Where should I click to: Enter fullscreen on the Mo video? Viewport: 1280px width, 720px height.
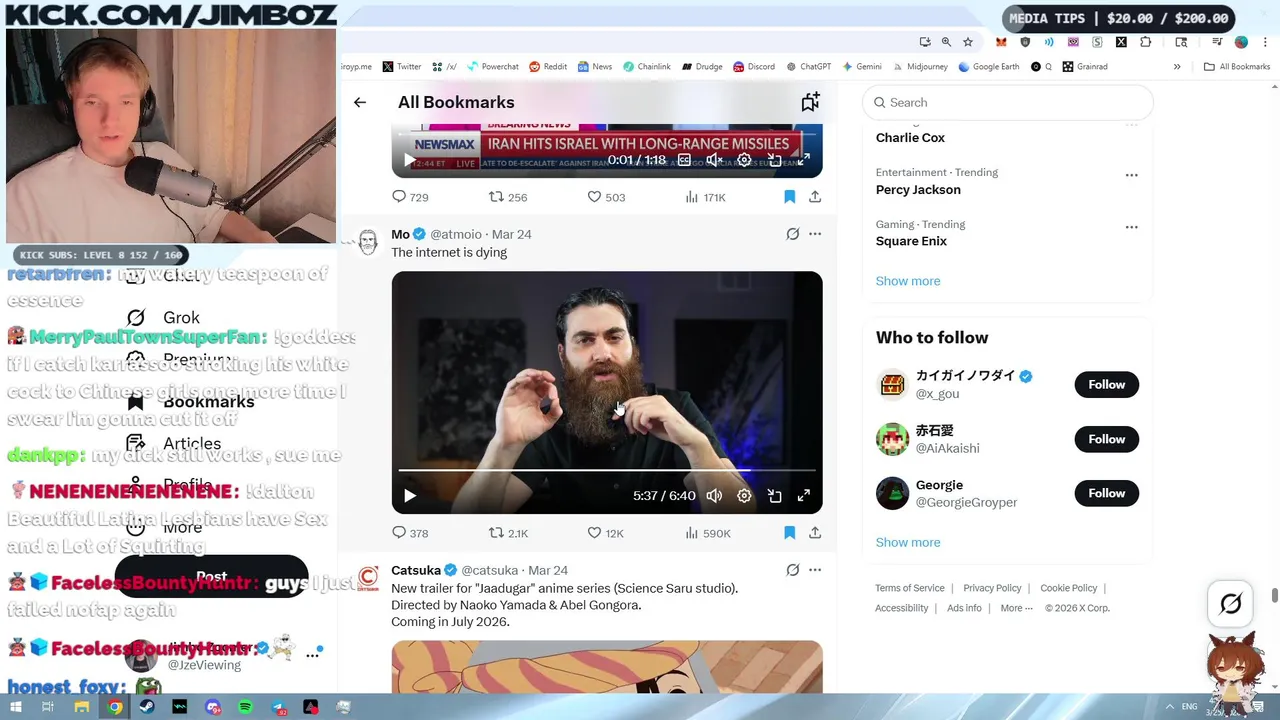[803, 496]
